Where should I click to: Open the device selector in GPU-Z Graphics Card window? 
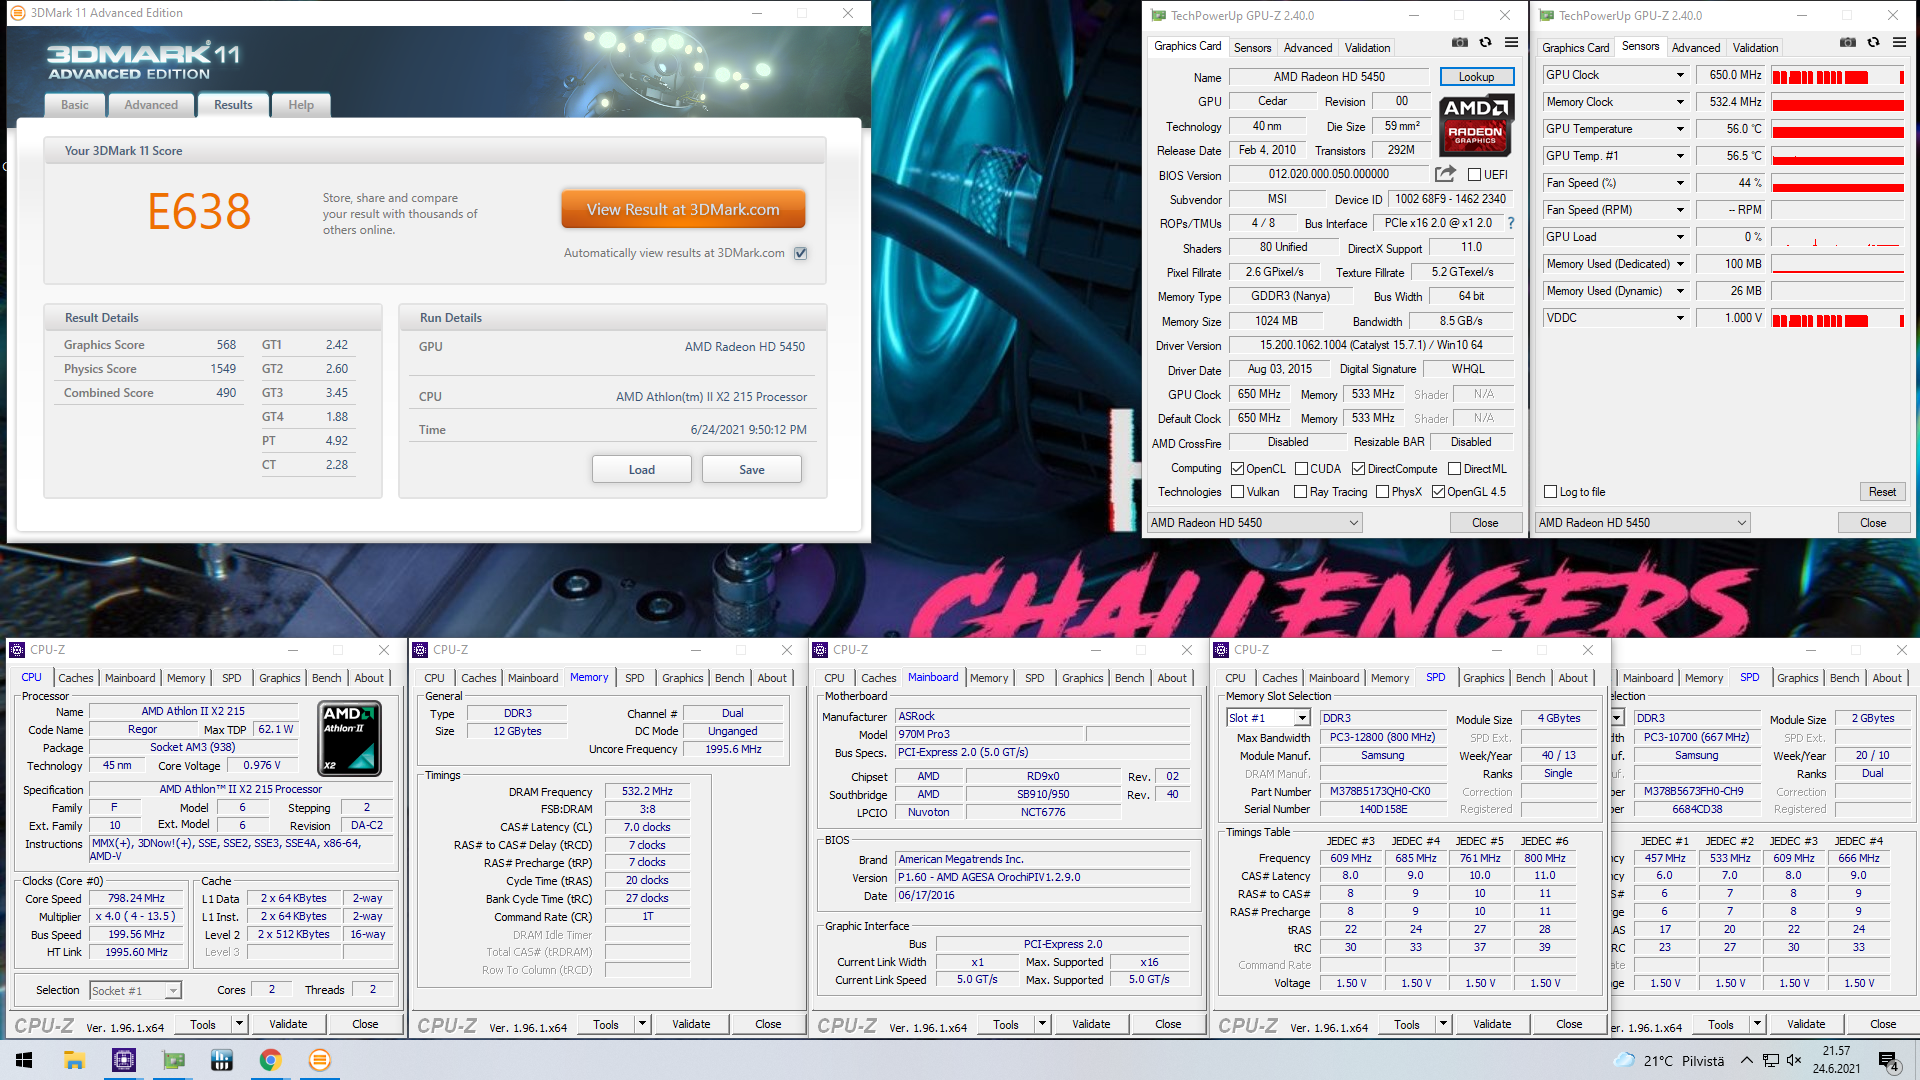[x=1255, y=523]
